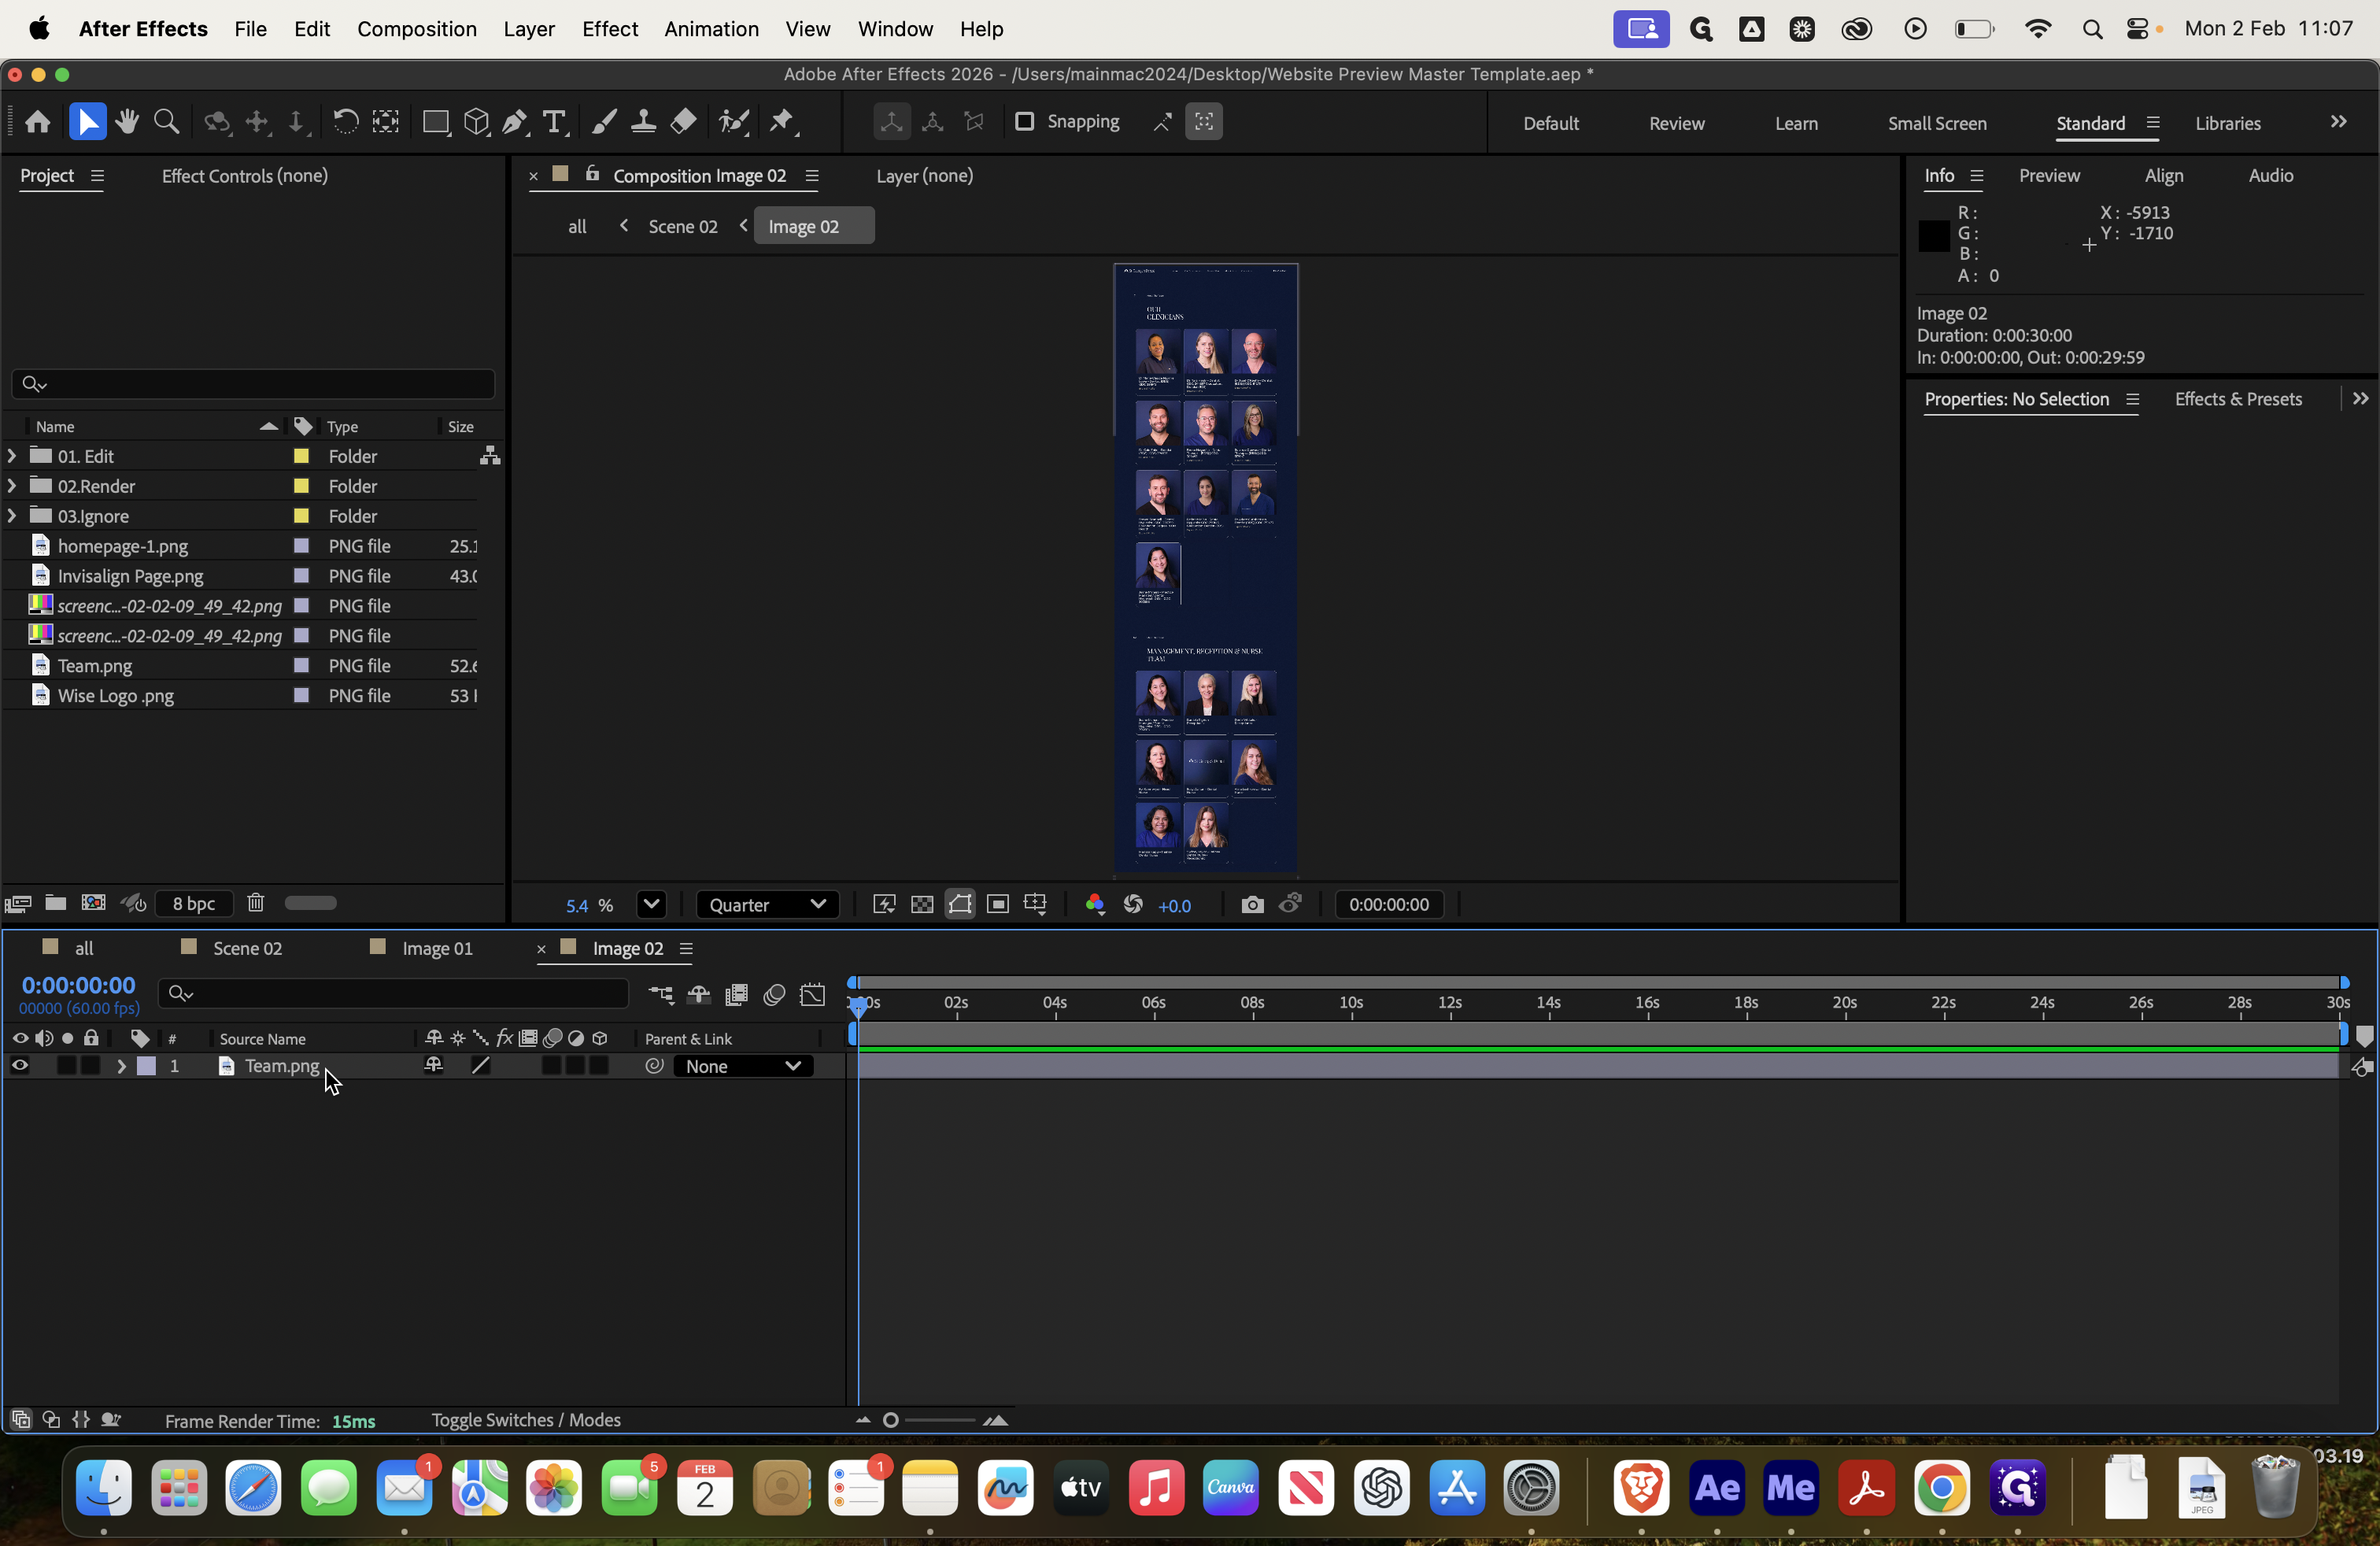Select the Puppet Pin tool
Image resolution: width=2380 pixels, height=1546 pixels.
(x=782, y=122)
